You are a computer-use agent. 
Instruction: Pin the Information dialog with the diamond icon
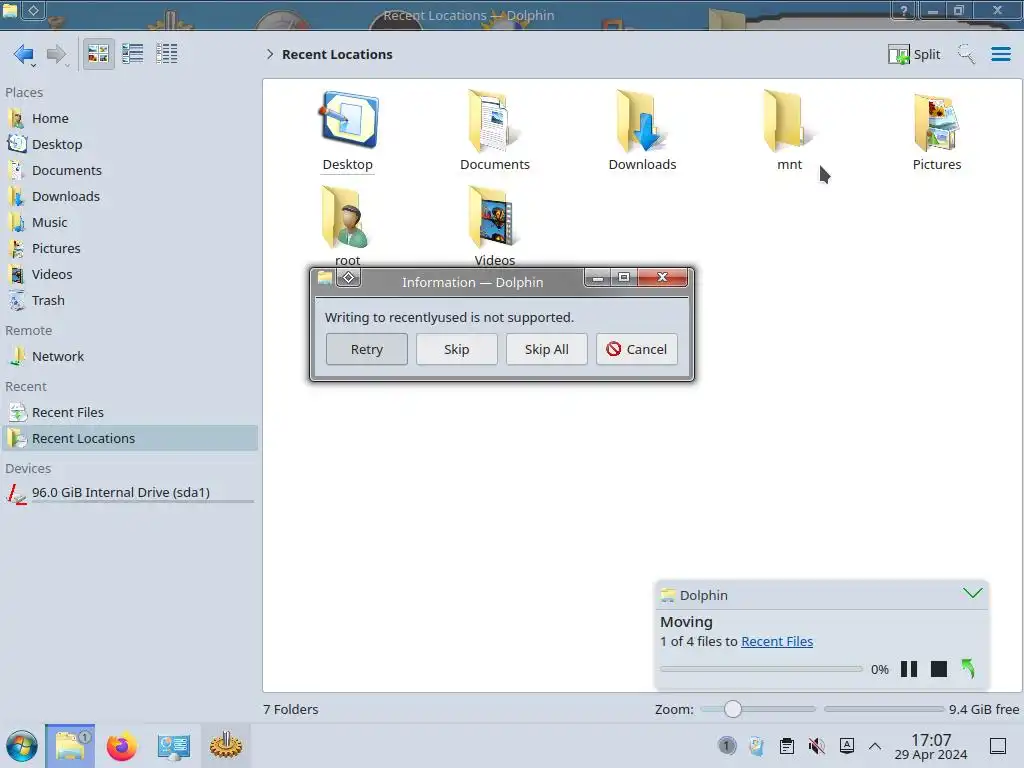click(349, 278)
